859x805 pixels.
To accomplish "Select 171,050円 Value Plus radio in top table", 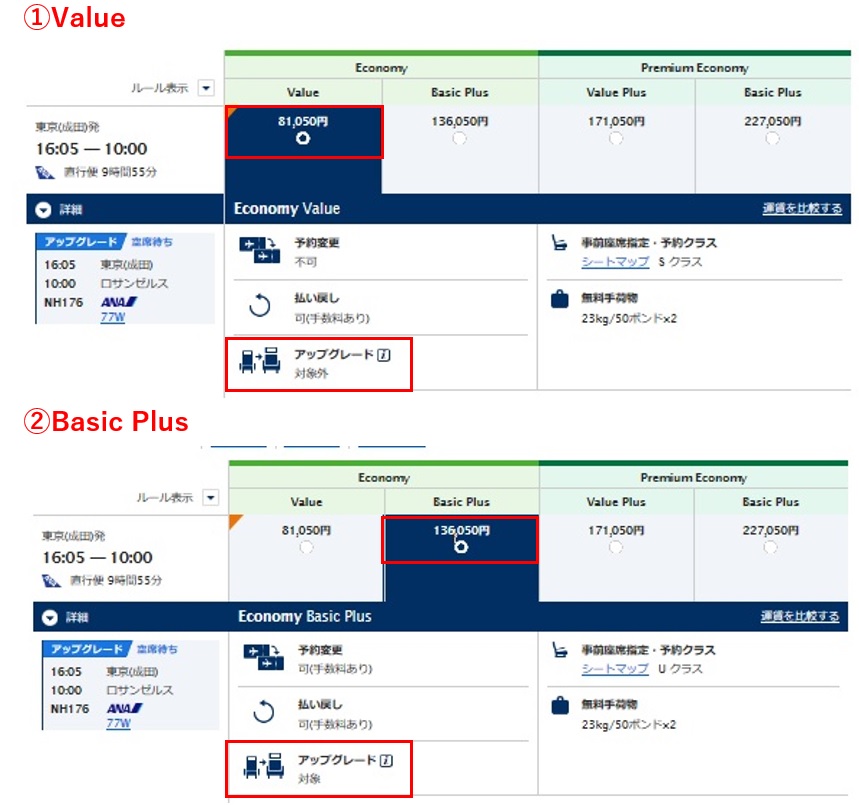I will coord(616,139).
